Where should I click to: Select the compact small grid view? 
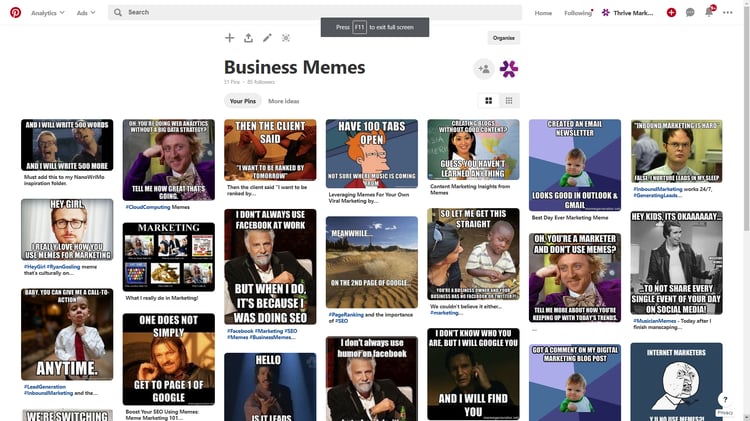click(x=509, y=100)
